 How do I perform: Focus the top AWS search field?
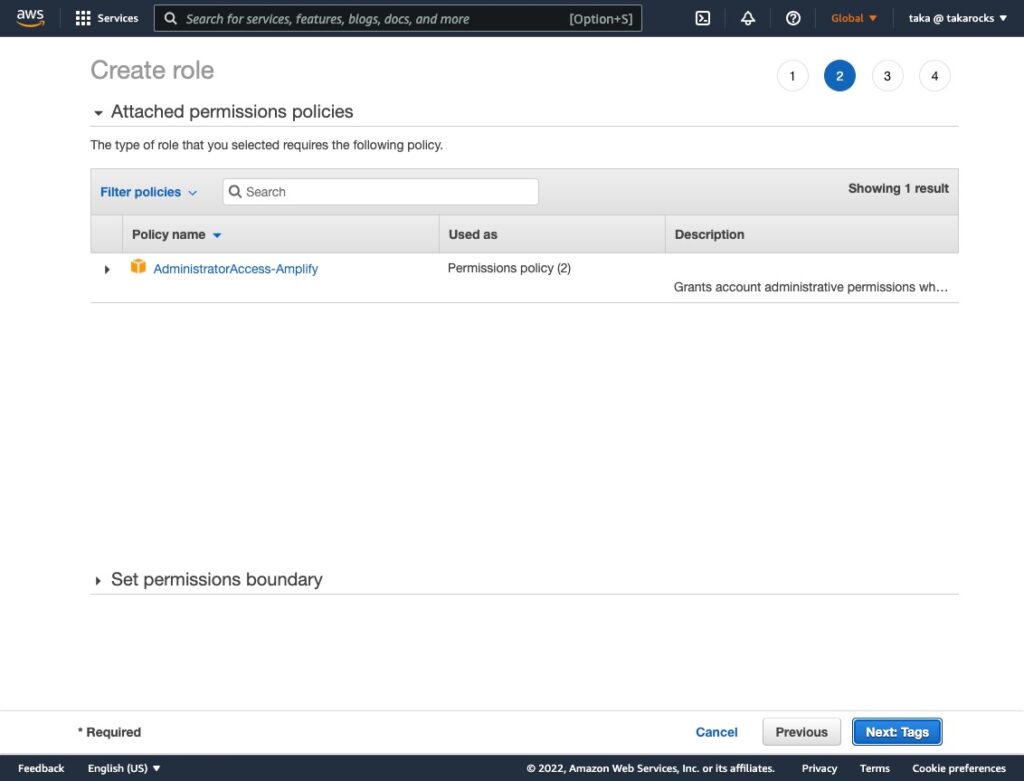(398, 18)
